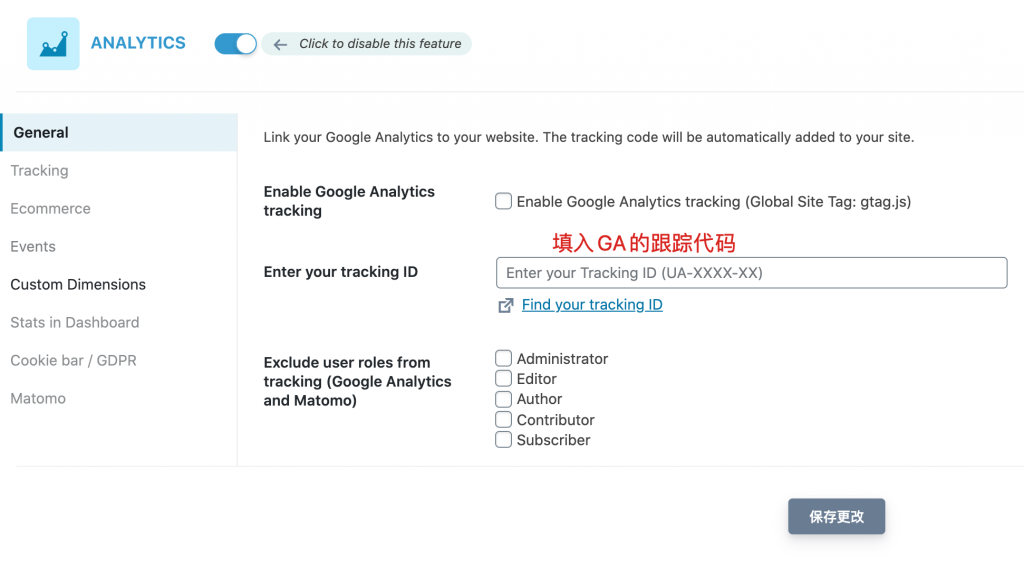Image resolution: width=1024 pixels, height=576 pixels.
Task: Enable Google Analytics tracking checkbox
Action: pyautogui.click(x=504, y=201)
